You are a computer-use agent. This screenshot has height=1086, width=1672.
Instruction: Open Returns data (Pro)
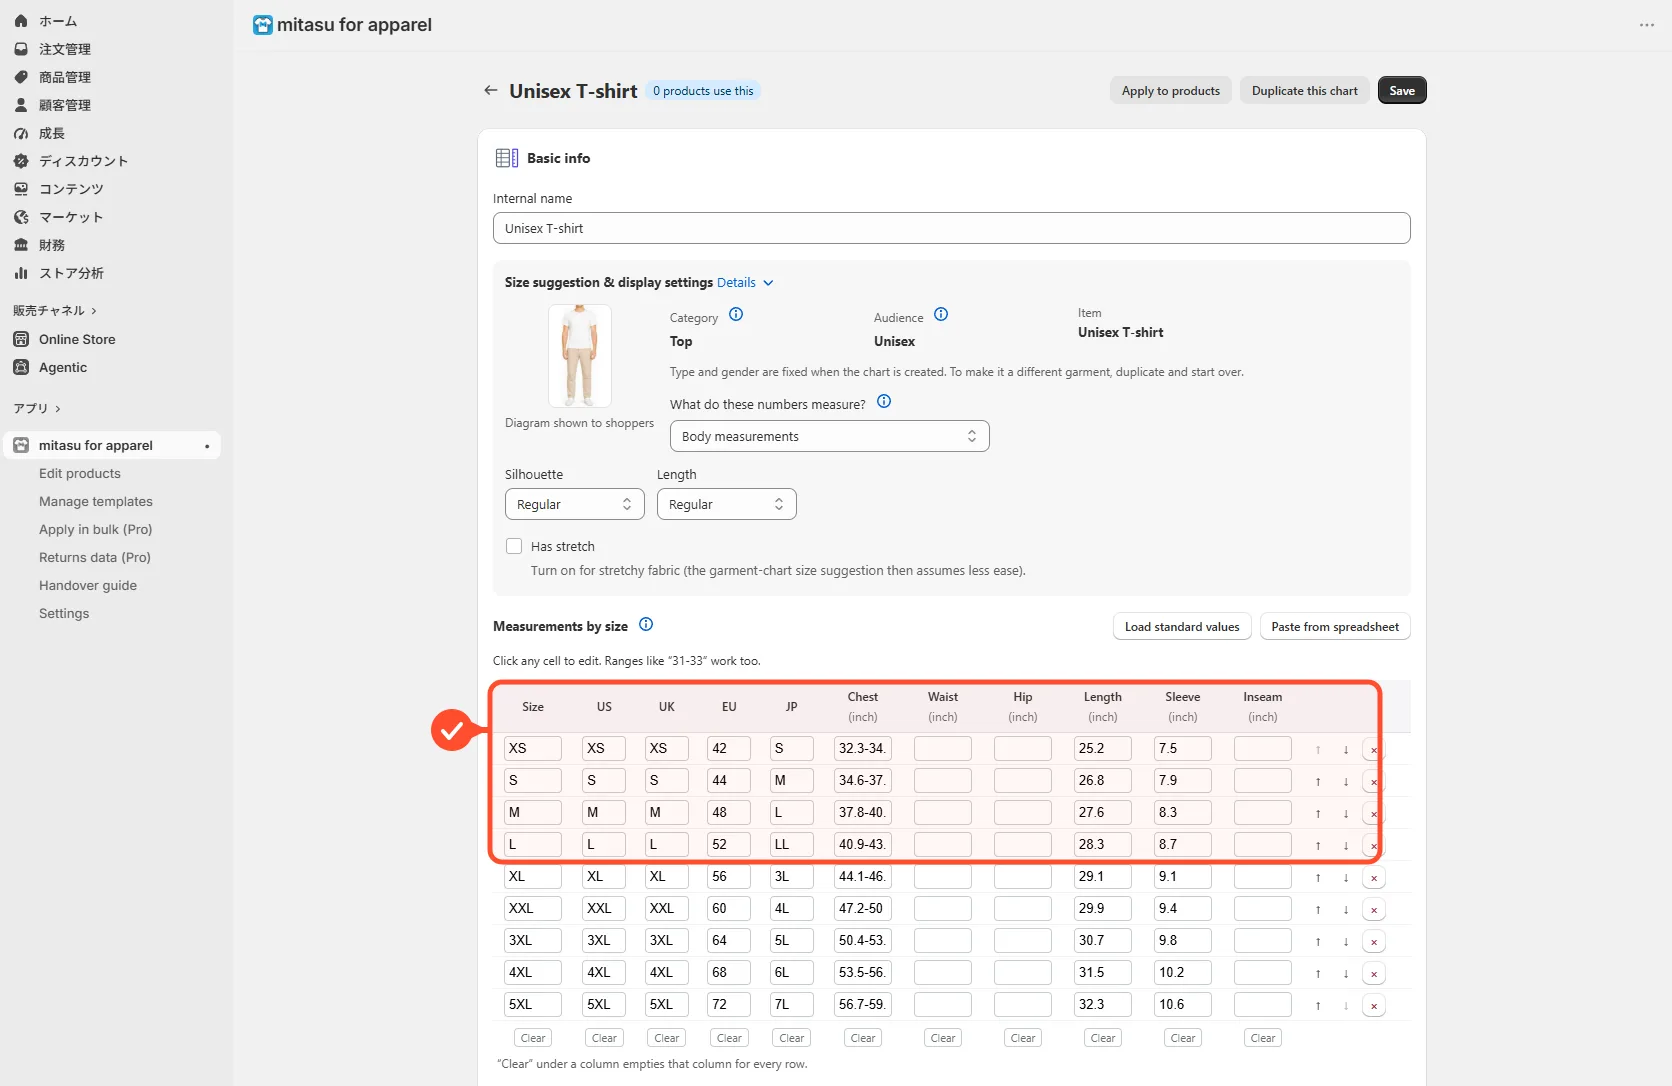click(95, 557)
